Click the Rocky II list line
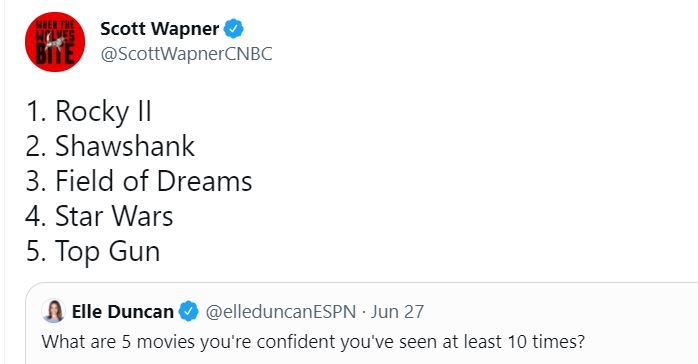Viewport: 698px width, 364px height. tap(89, 111)
